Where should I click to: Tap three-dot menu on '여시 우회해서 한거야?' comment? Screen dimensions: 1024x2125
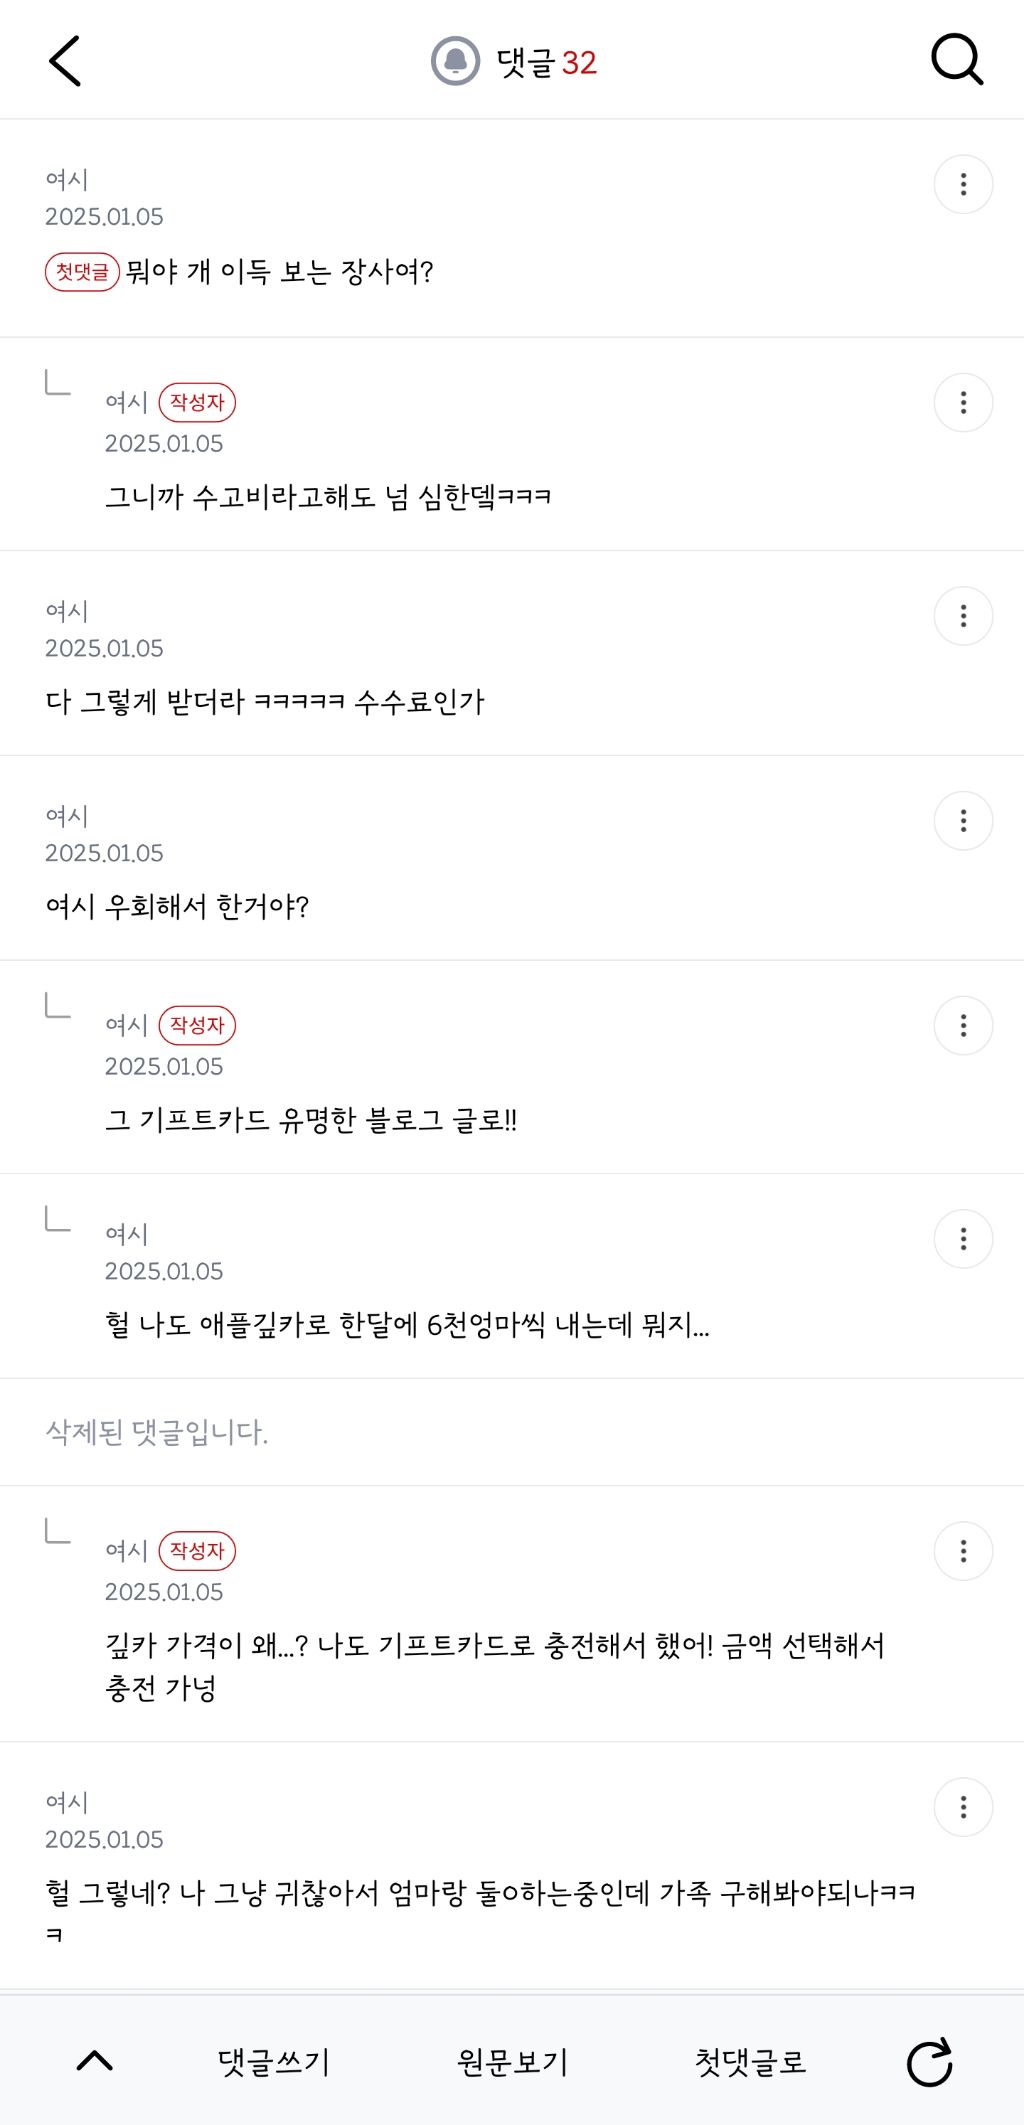click(963, 821)
